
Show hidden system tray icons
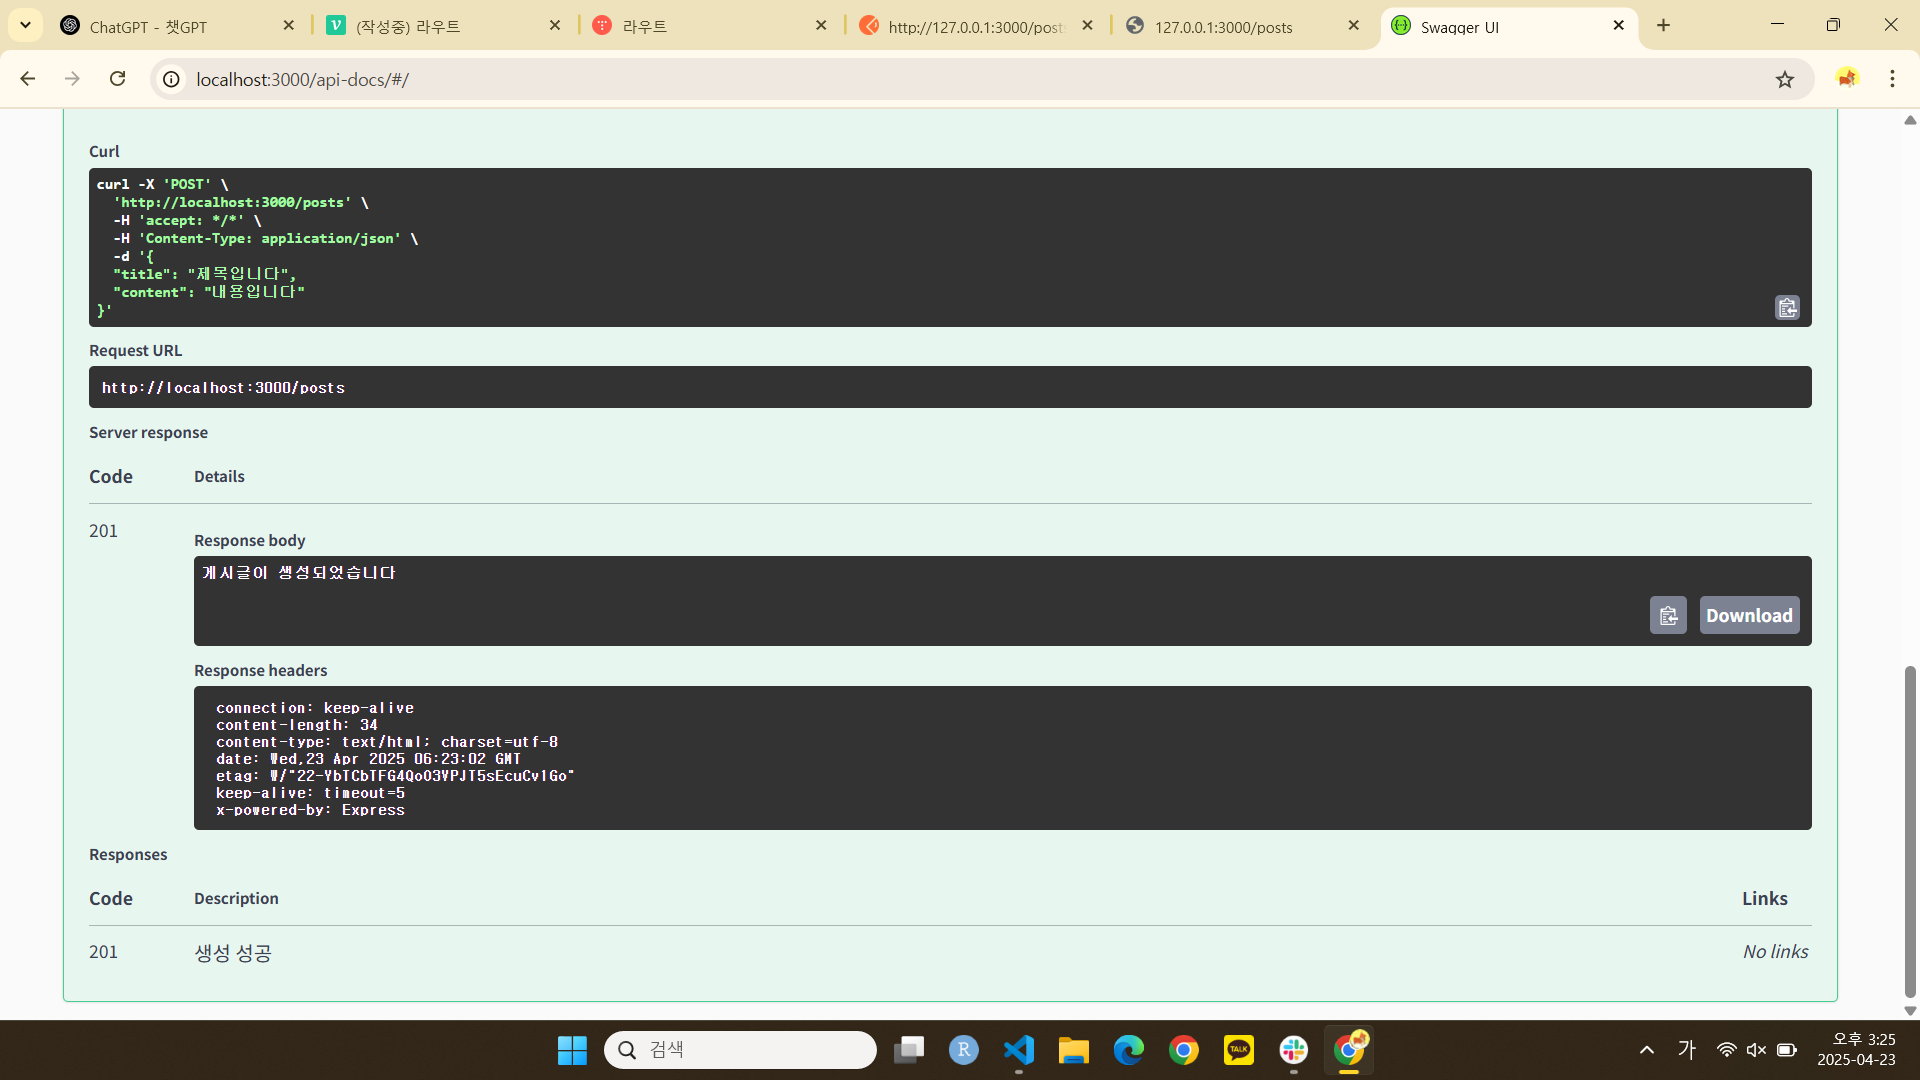pyautogui.click(x=1646, y=1049)
